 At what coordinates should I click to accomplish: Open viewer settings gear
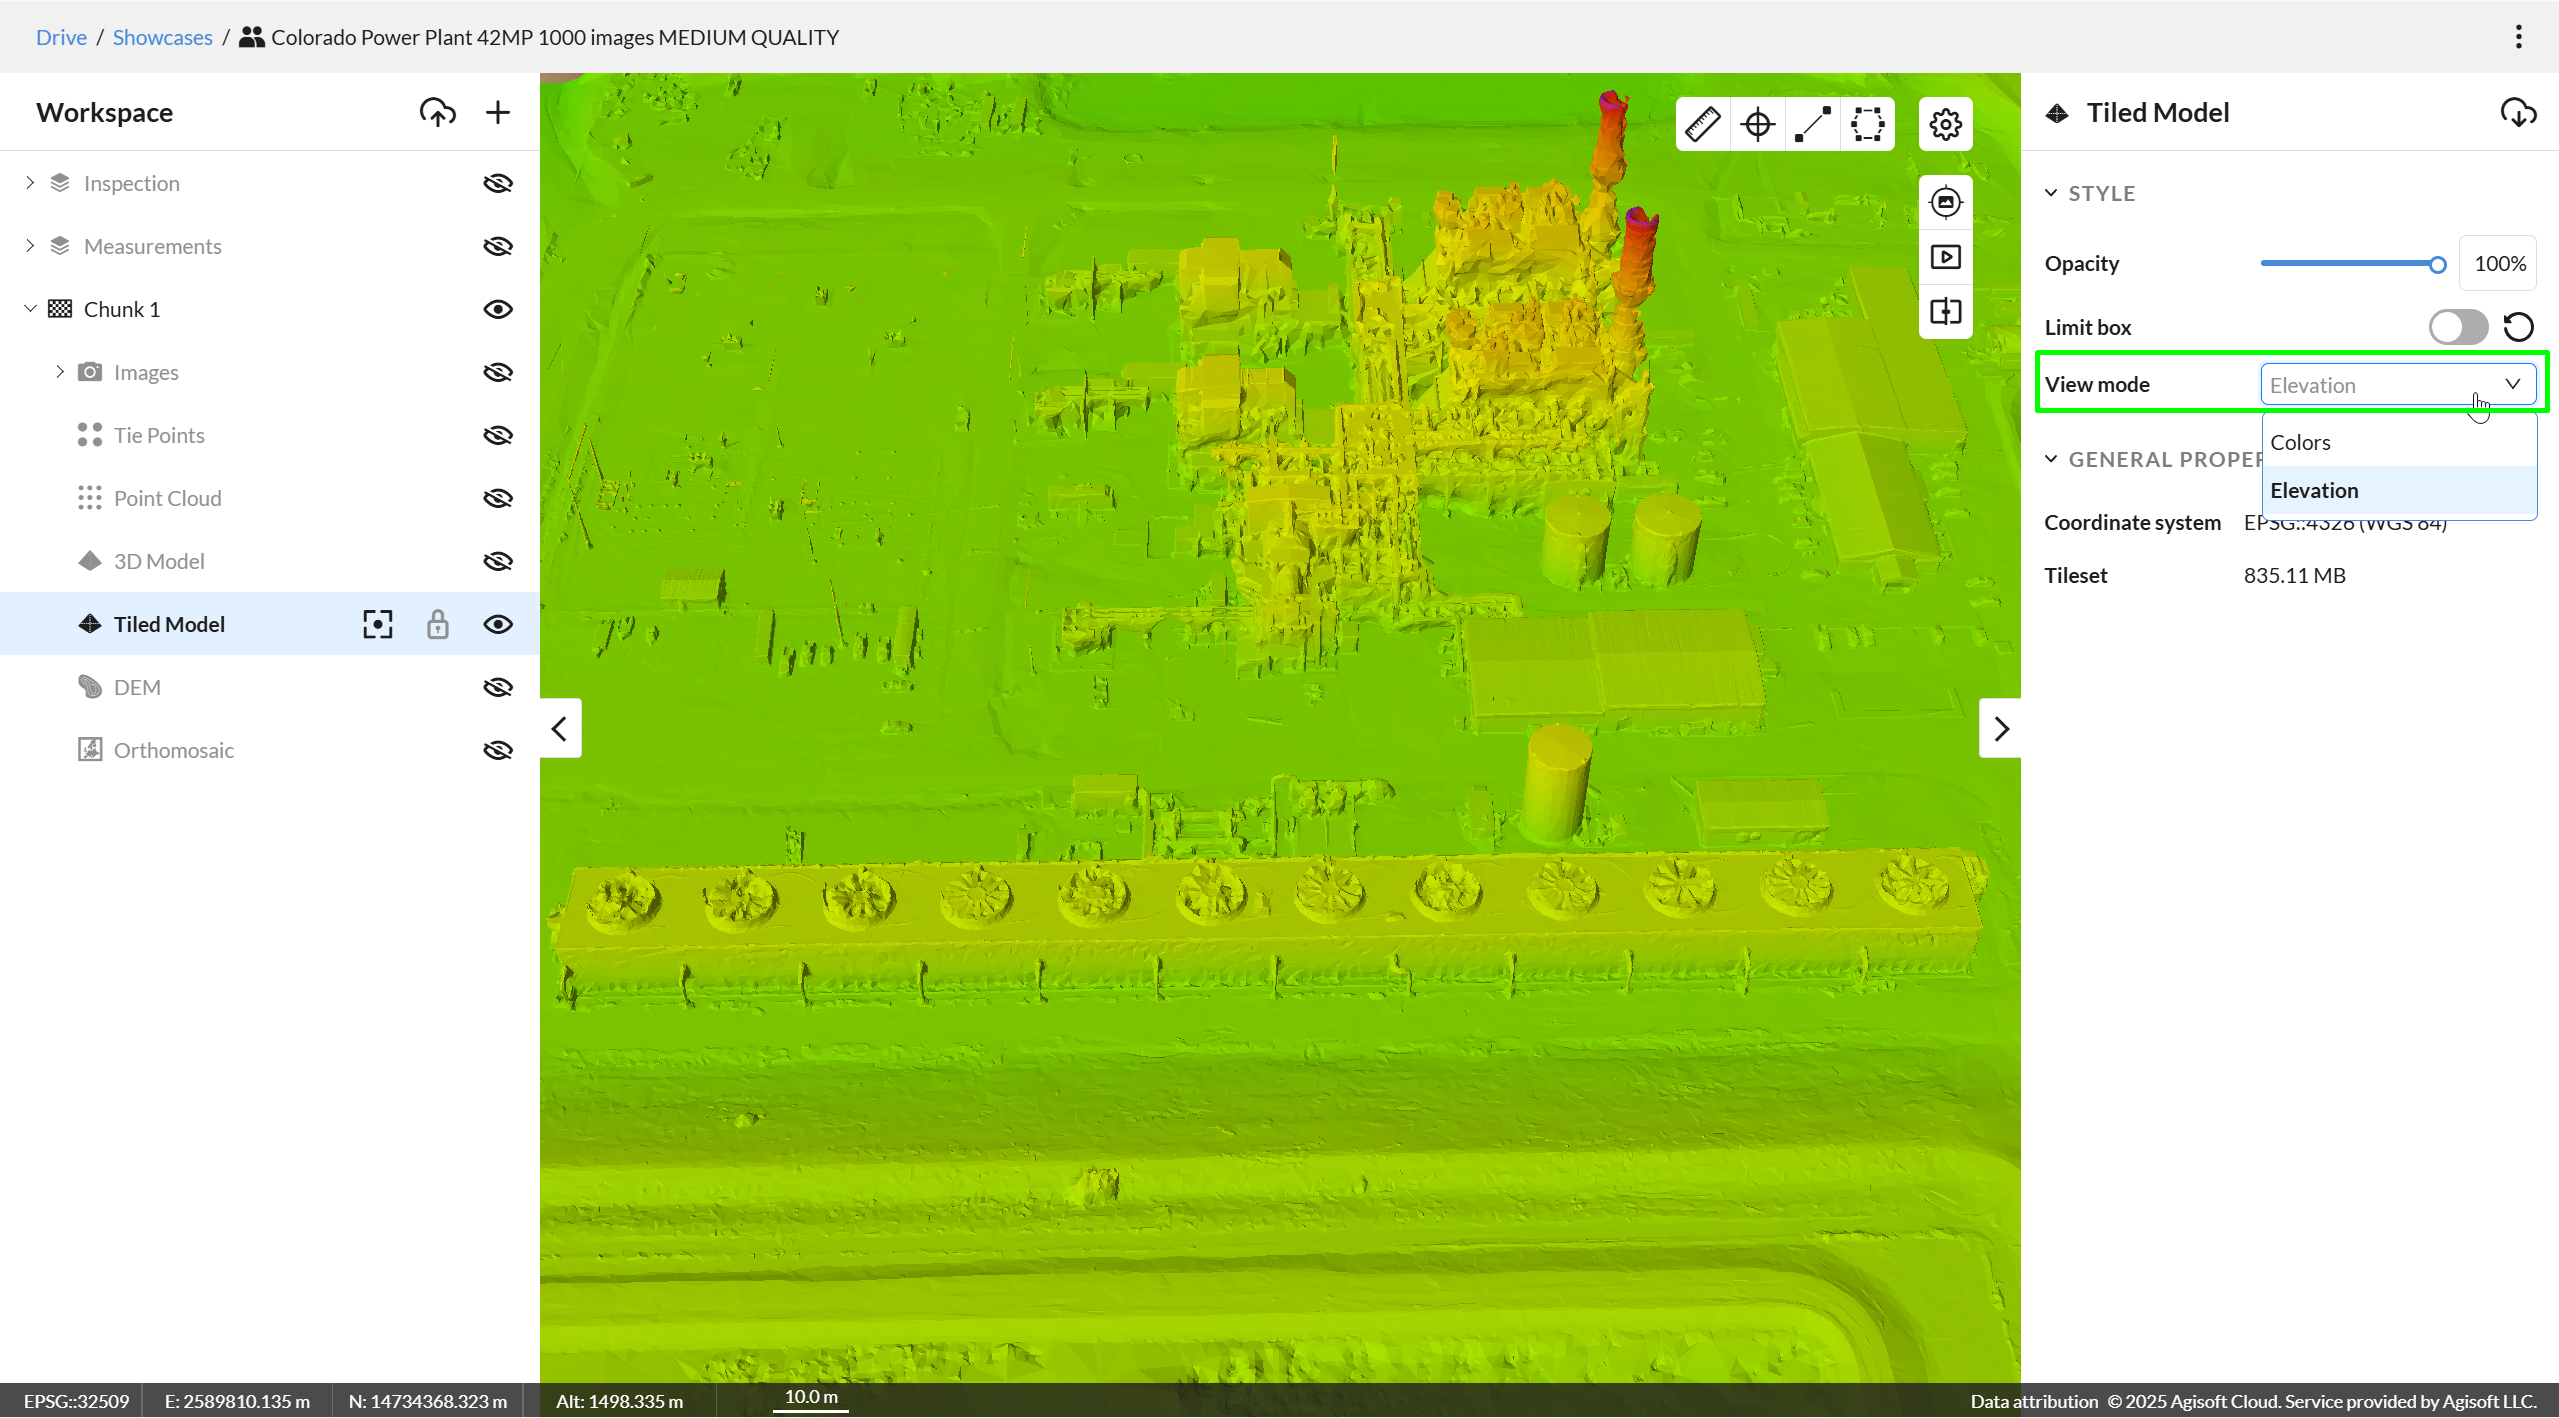click(1945, 124)
